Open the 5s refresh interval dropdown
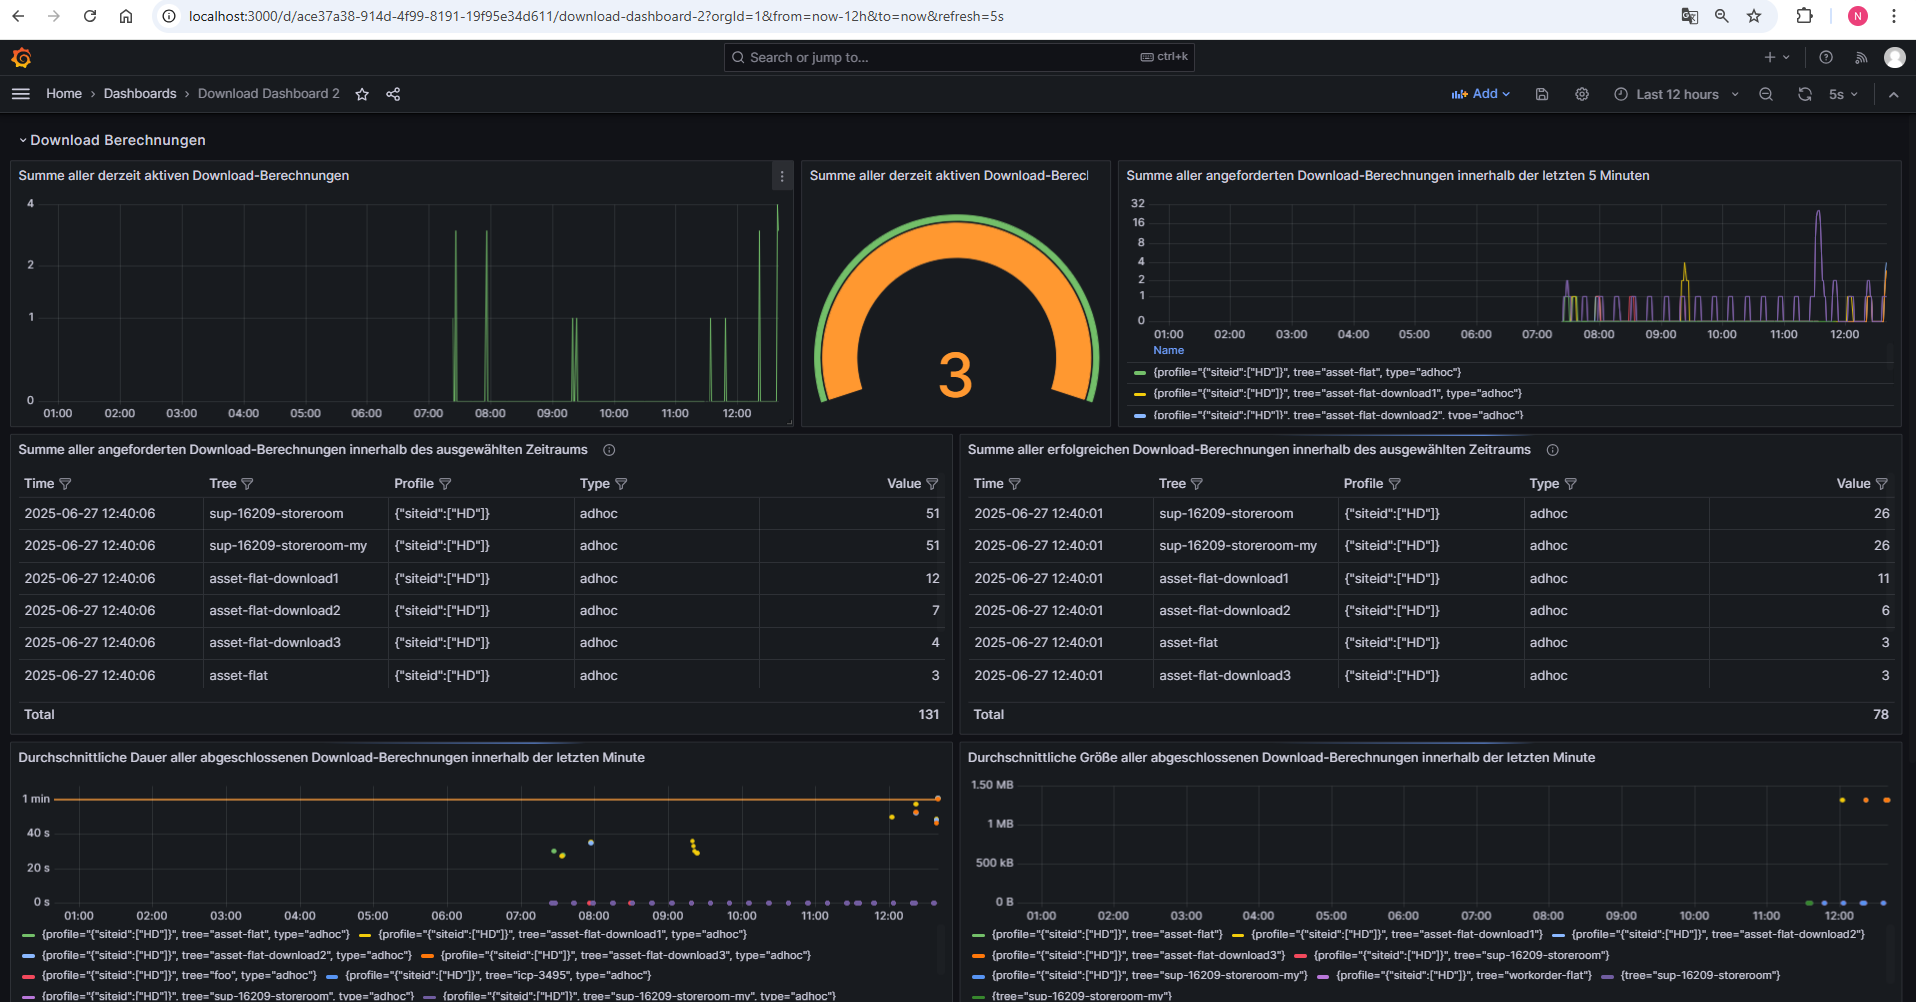 pyautogui.click(x=1842, y=94)
